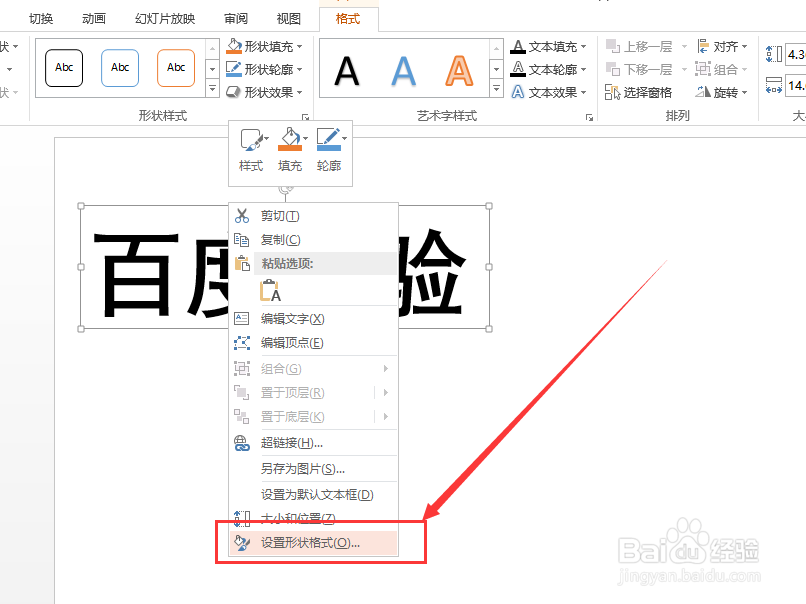The width and height of the screenshot is (806, 604).
Task: Click the text box top-right corner handle
Action: click(489, 206)
